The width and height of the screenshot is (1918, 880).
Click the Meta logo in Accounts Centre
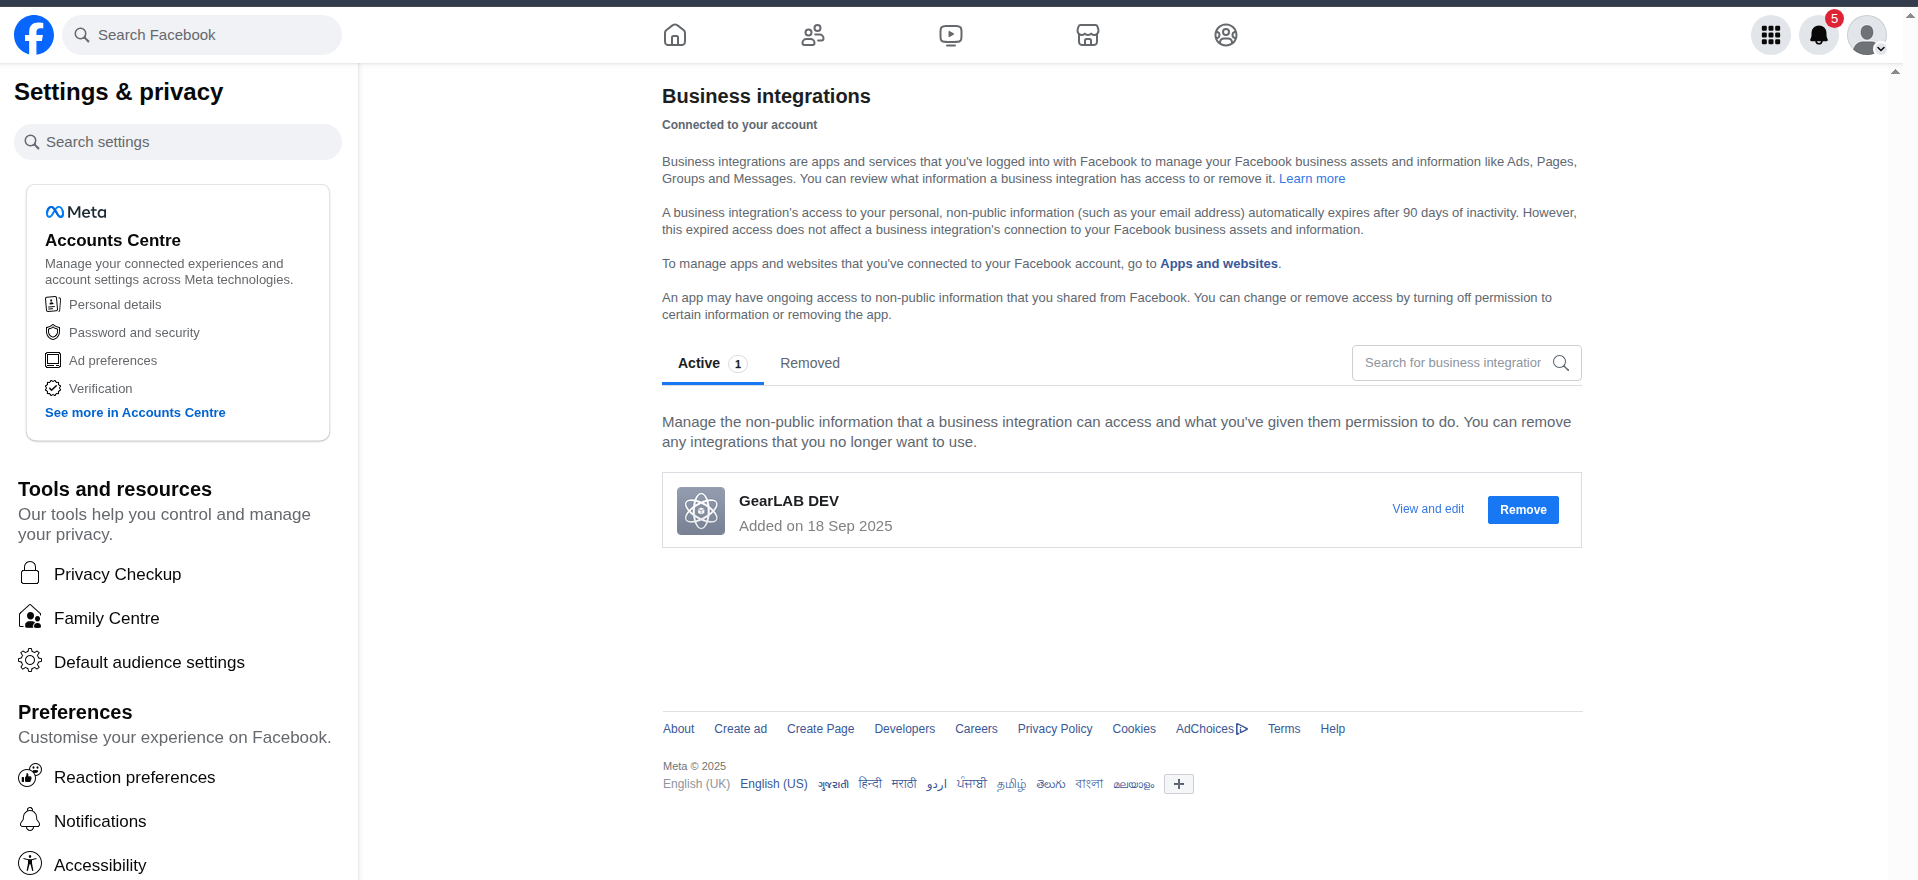pos(76,212)
